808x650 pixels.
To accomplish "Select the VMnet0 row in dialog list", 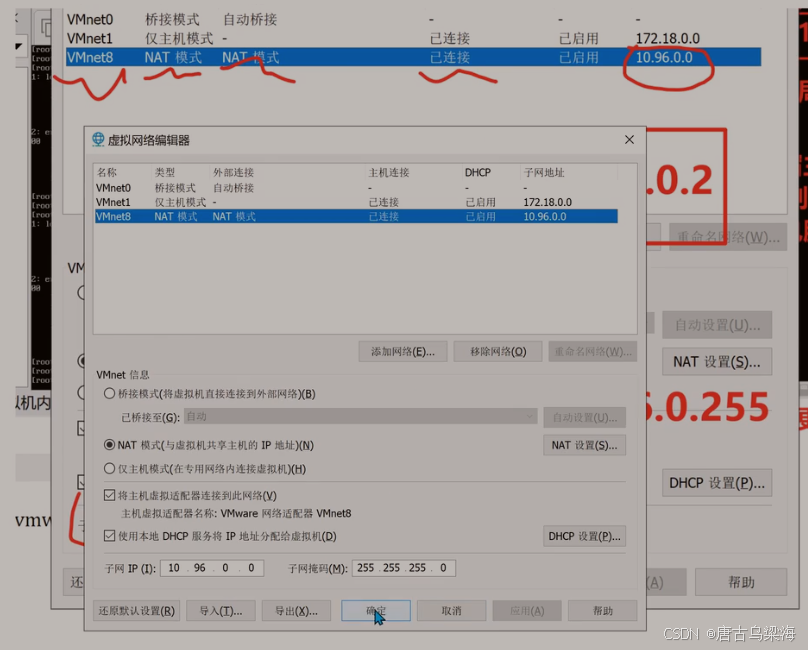I will pyautogui.click(x=356, y=188).
